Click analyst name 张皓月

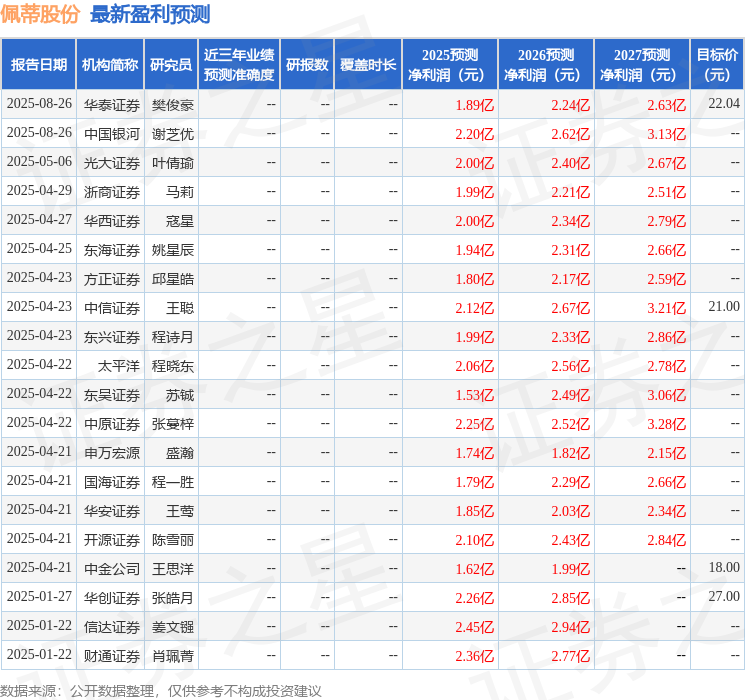click(x=173, y=598)
